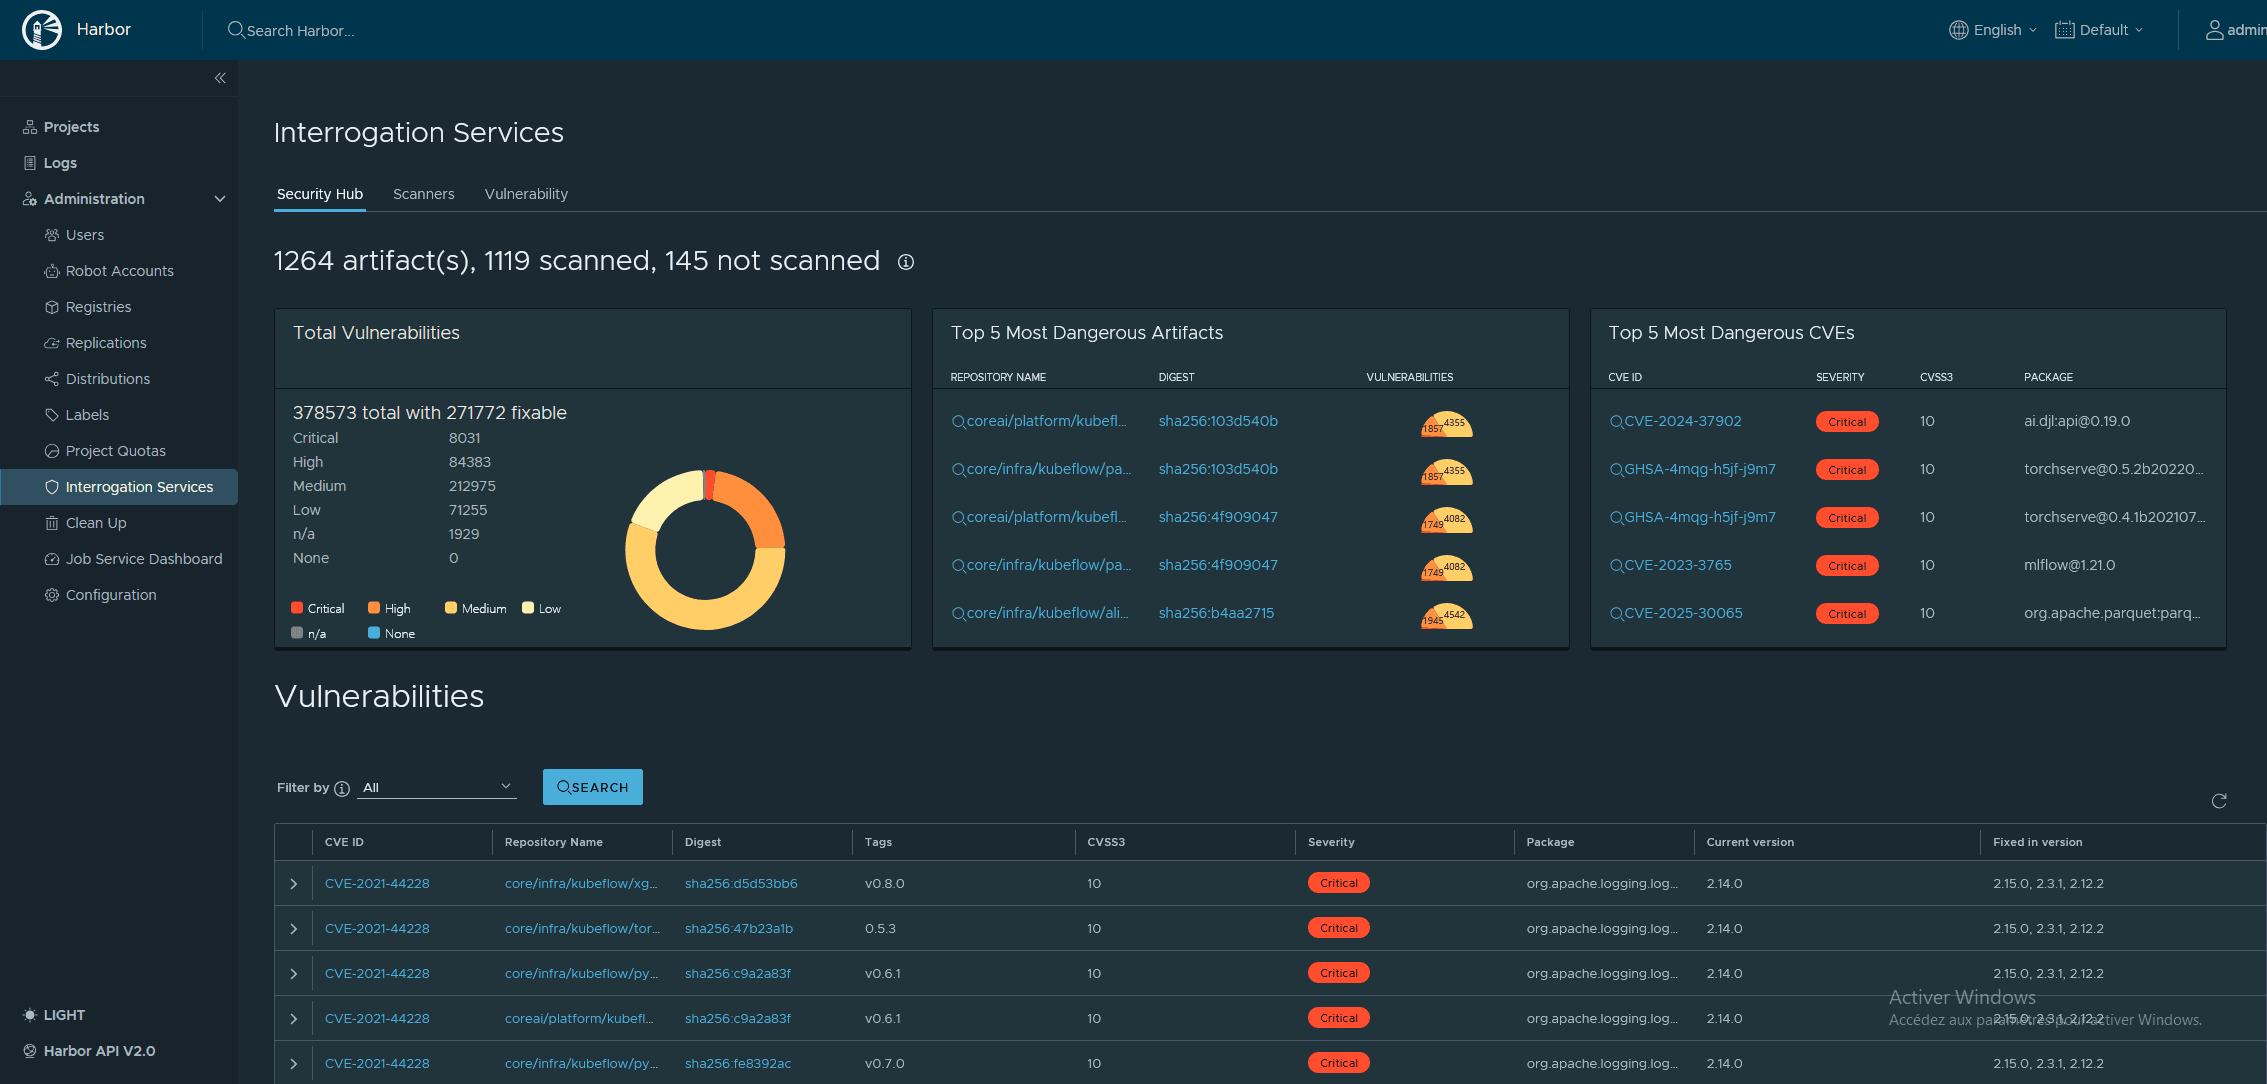Image resolution: width=2267 pixels, height=1084 pixels.
Task: Open Harbor API V2.0 link
Action: click(x=99, y=1051)
